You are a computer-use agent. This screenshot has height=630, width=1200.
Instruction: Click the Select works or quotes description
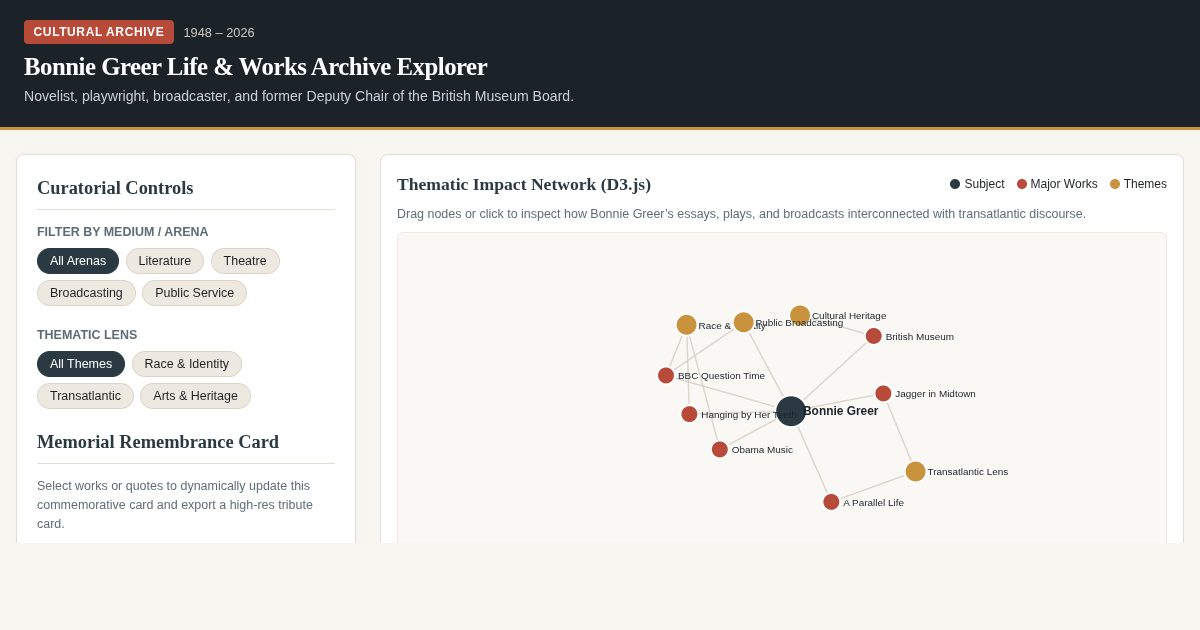click(x=175, y=505)
